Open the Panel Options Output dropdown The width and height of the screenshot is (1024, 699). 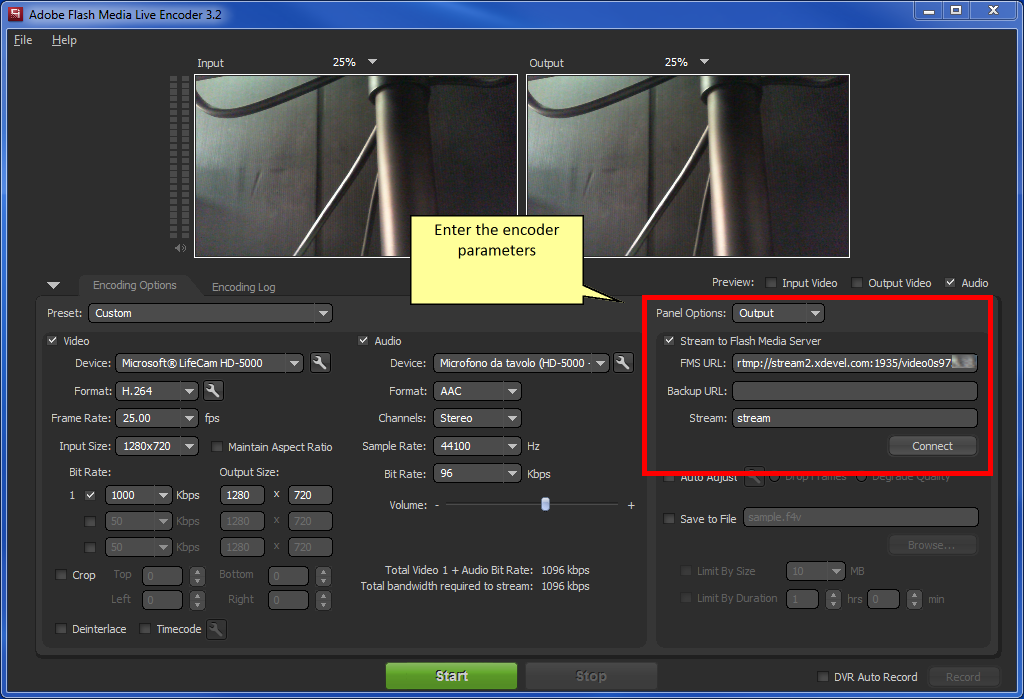778,314
